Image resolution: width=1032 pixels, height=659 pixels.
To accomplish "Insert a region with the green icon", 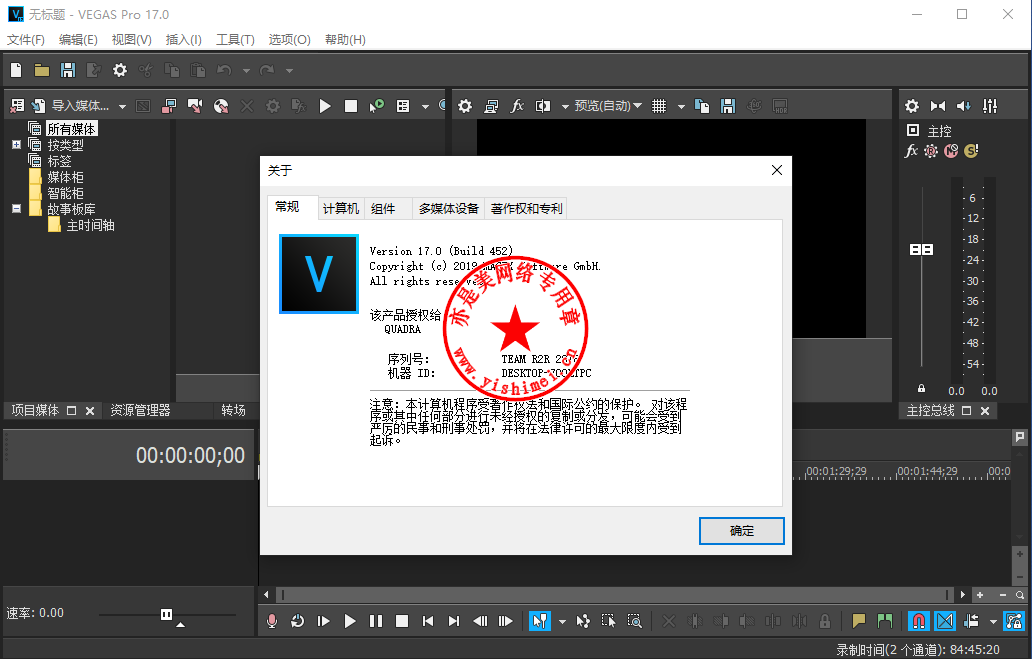I will tap(885, 621).
